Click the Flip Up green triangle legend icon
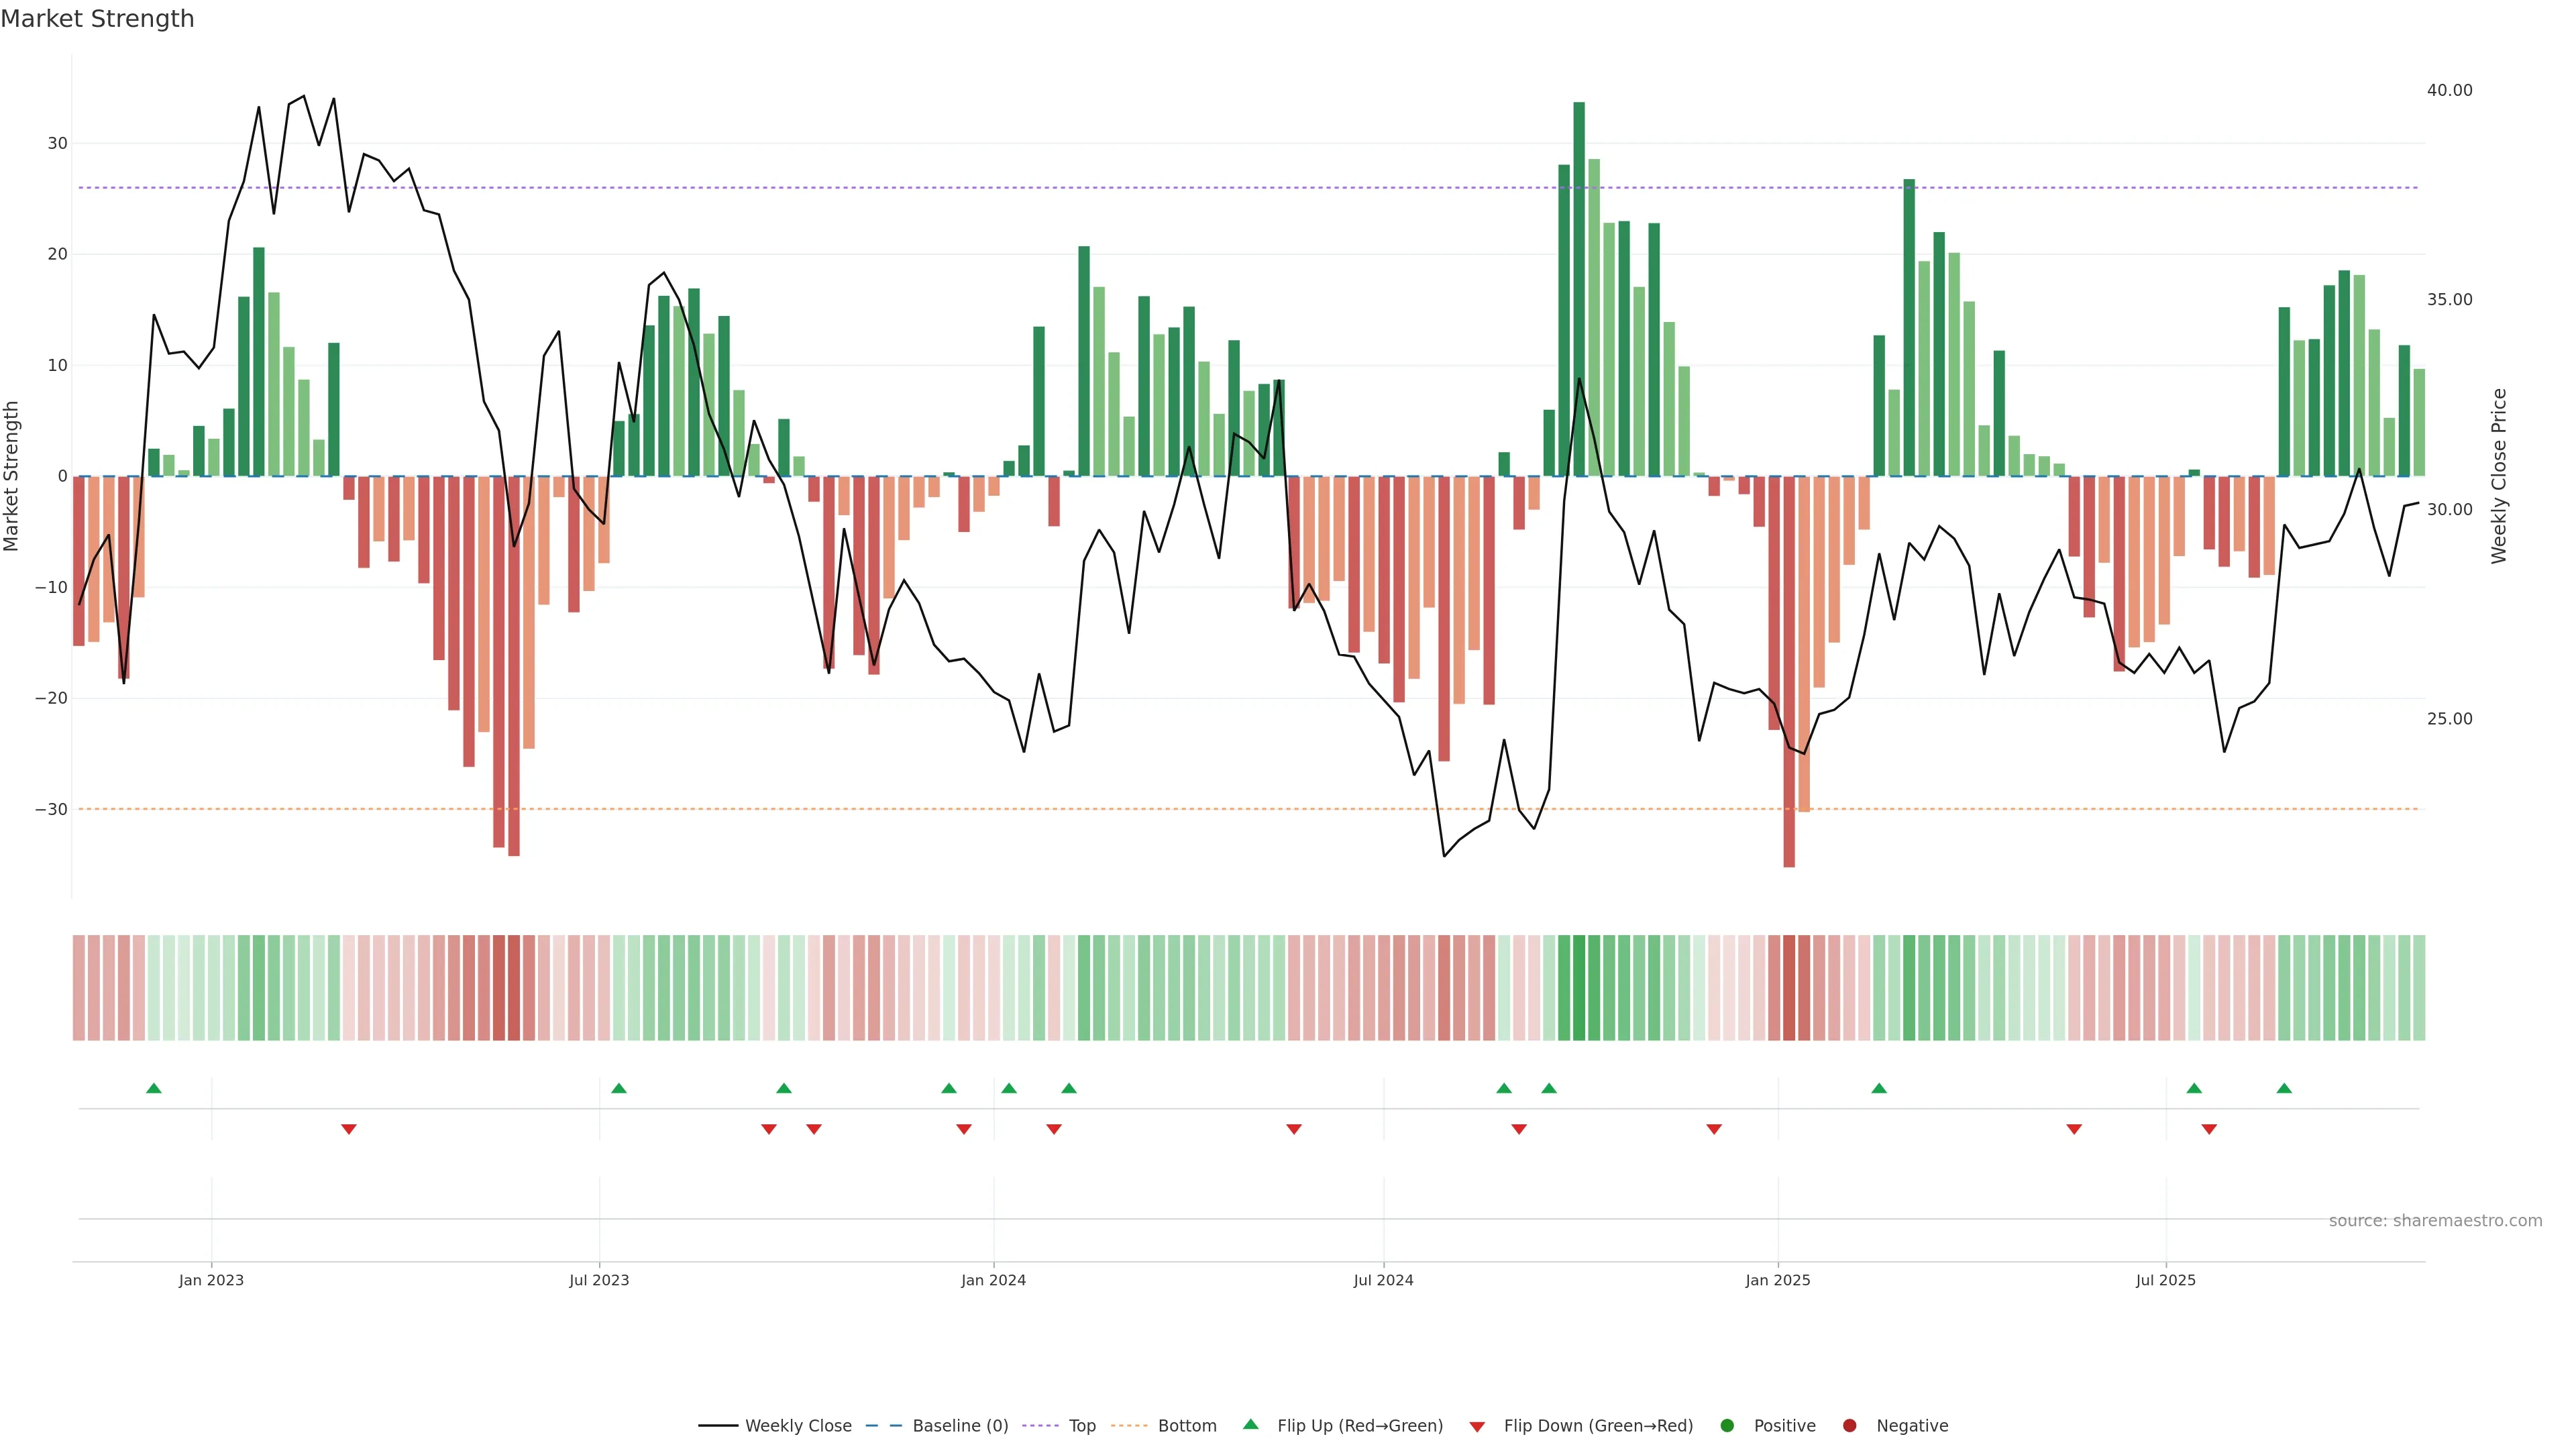This screenshot has width=2576, height=1449. (x=1250, y=1424)
